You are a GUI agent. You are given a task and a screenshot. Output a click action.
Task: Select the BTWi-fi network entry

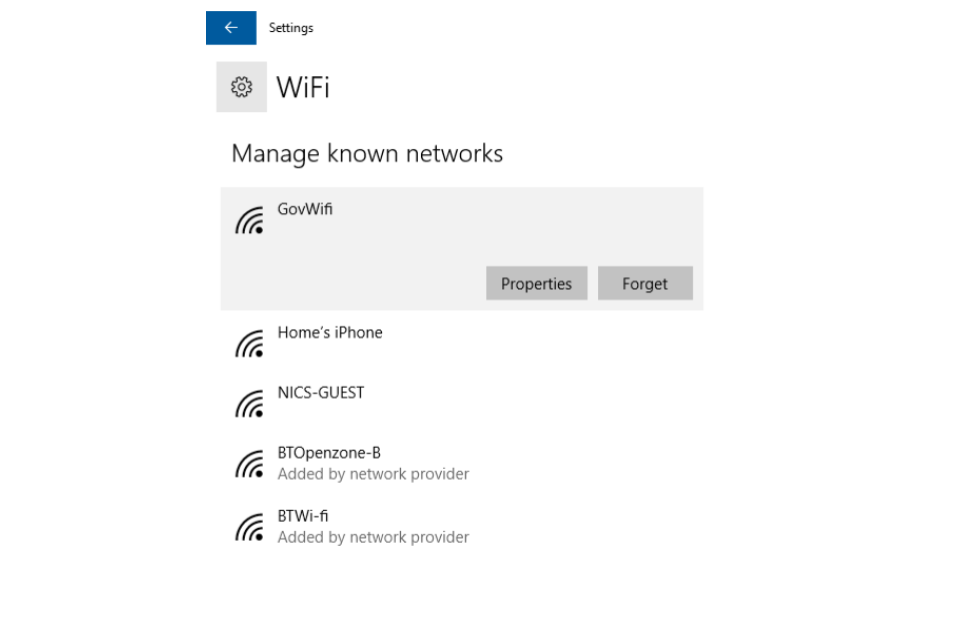point(462,527)
